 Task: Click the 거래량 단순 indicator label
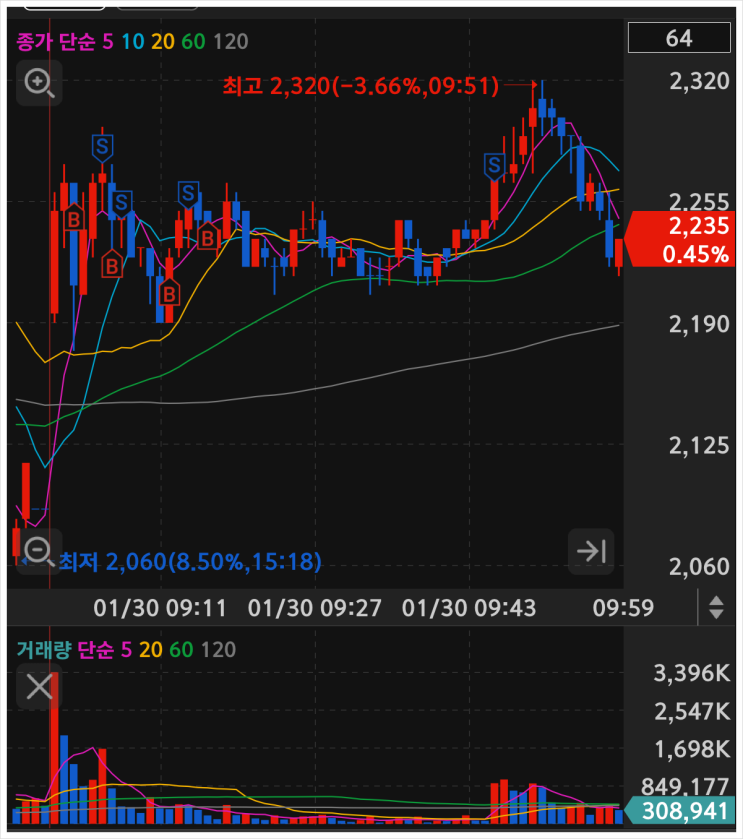pos(65,650)
